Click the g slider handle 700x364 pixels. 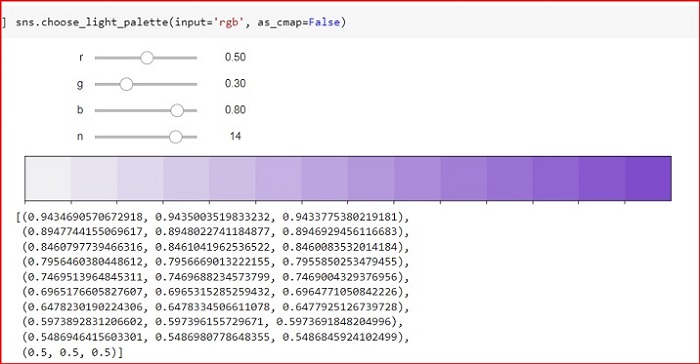126,84
